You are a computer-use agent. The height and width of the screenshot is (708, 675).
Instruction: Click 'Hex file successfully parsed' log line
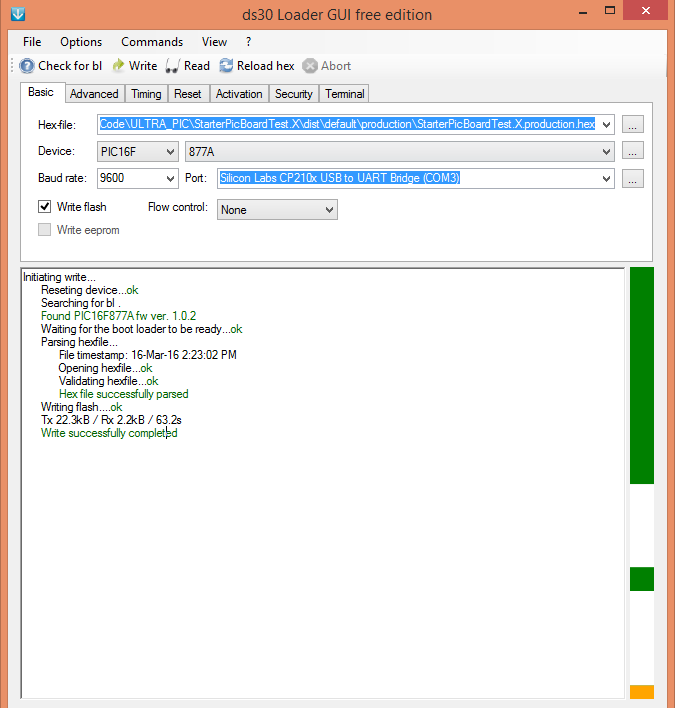pyautogui.click(x=124, y=394)
